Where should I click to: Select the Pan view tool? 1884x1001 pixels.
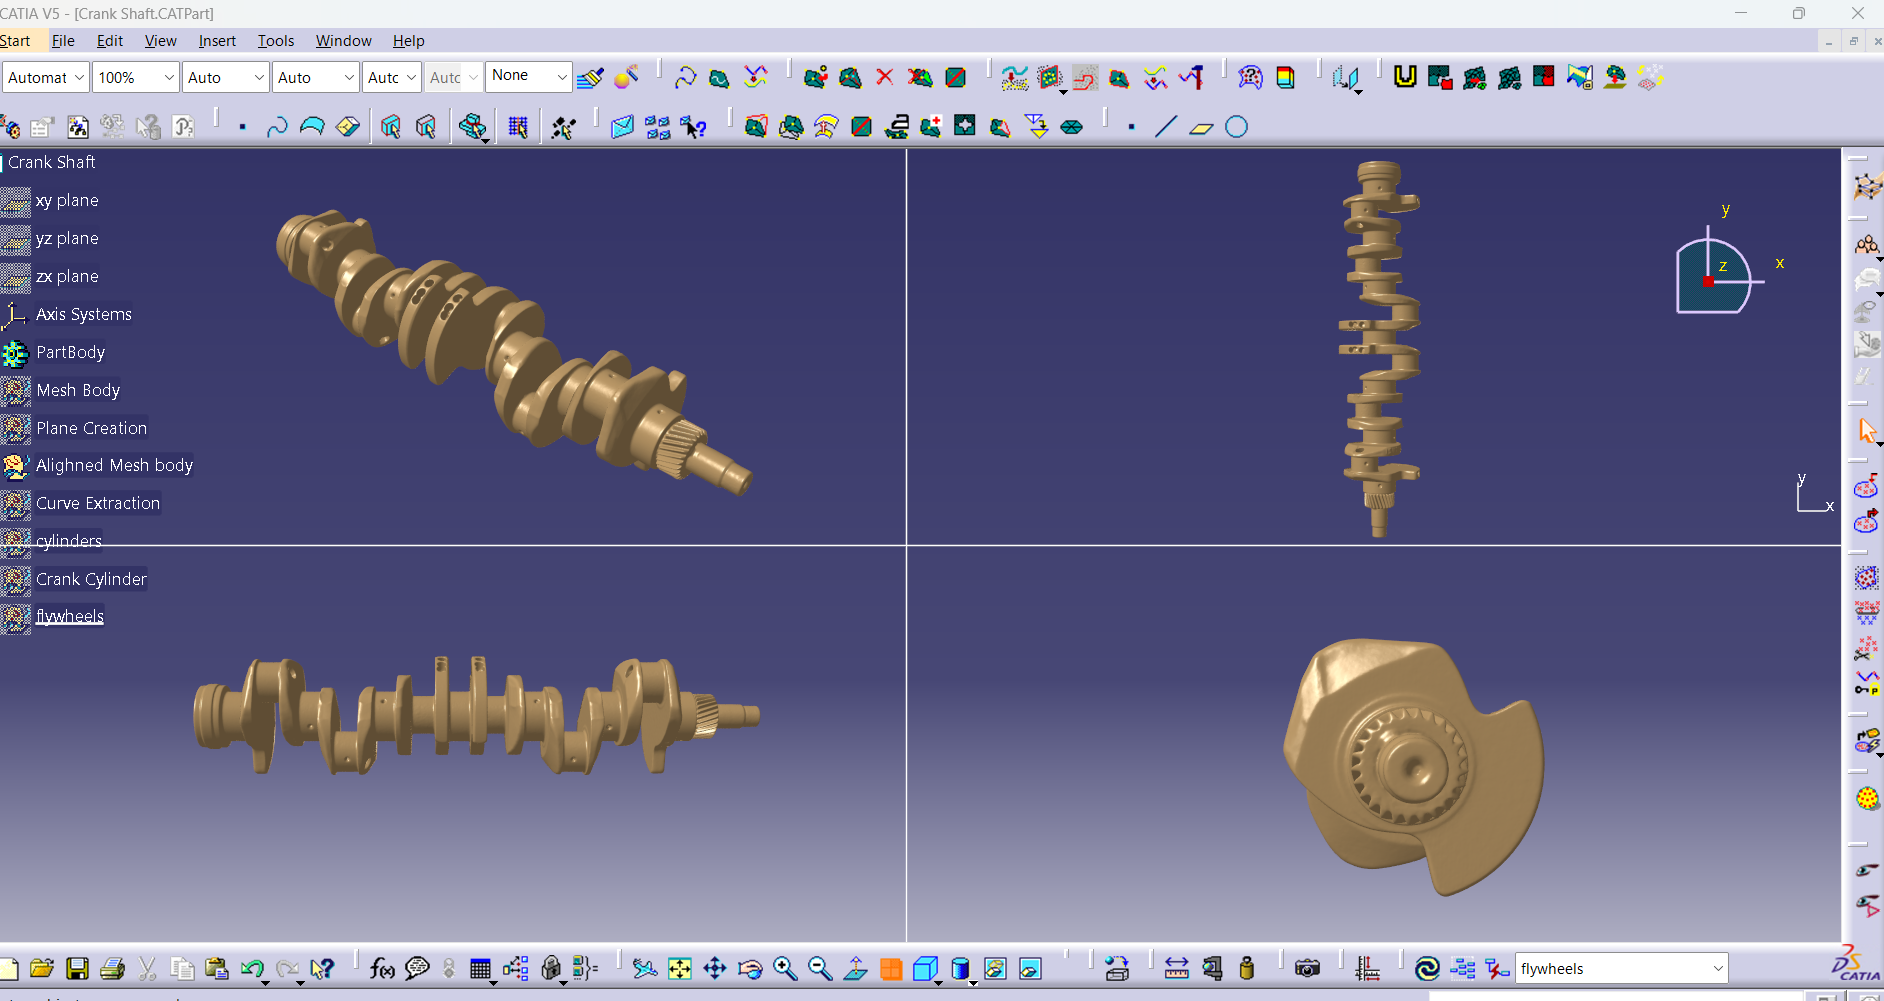click(x=715, y=968)
